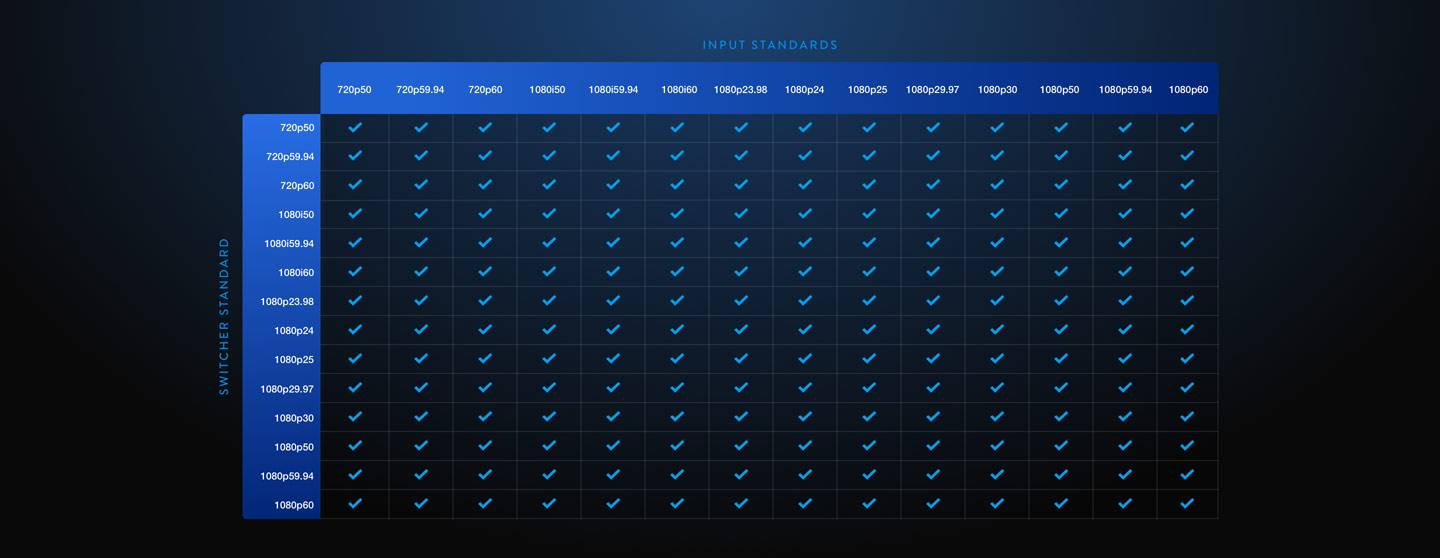The height and width of the screenshot is (558, 1440).
Task: Select the 1080i60 input column header
Action: (x=679, y=90)
